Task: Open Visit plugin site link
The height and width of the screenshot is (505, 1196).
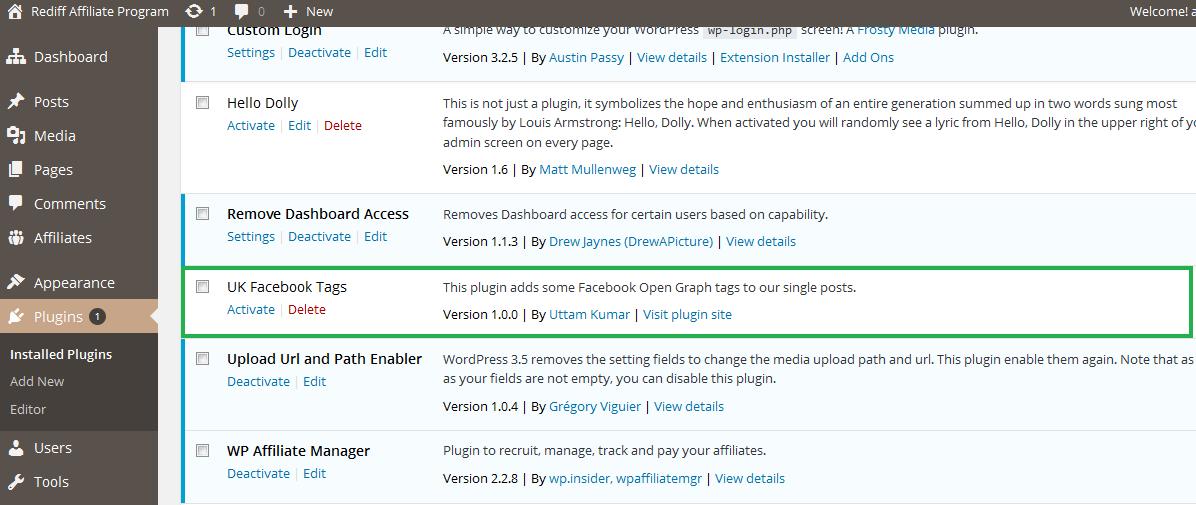Action: tap(687, 314)
